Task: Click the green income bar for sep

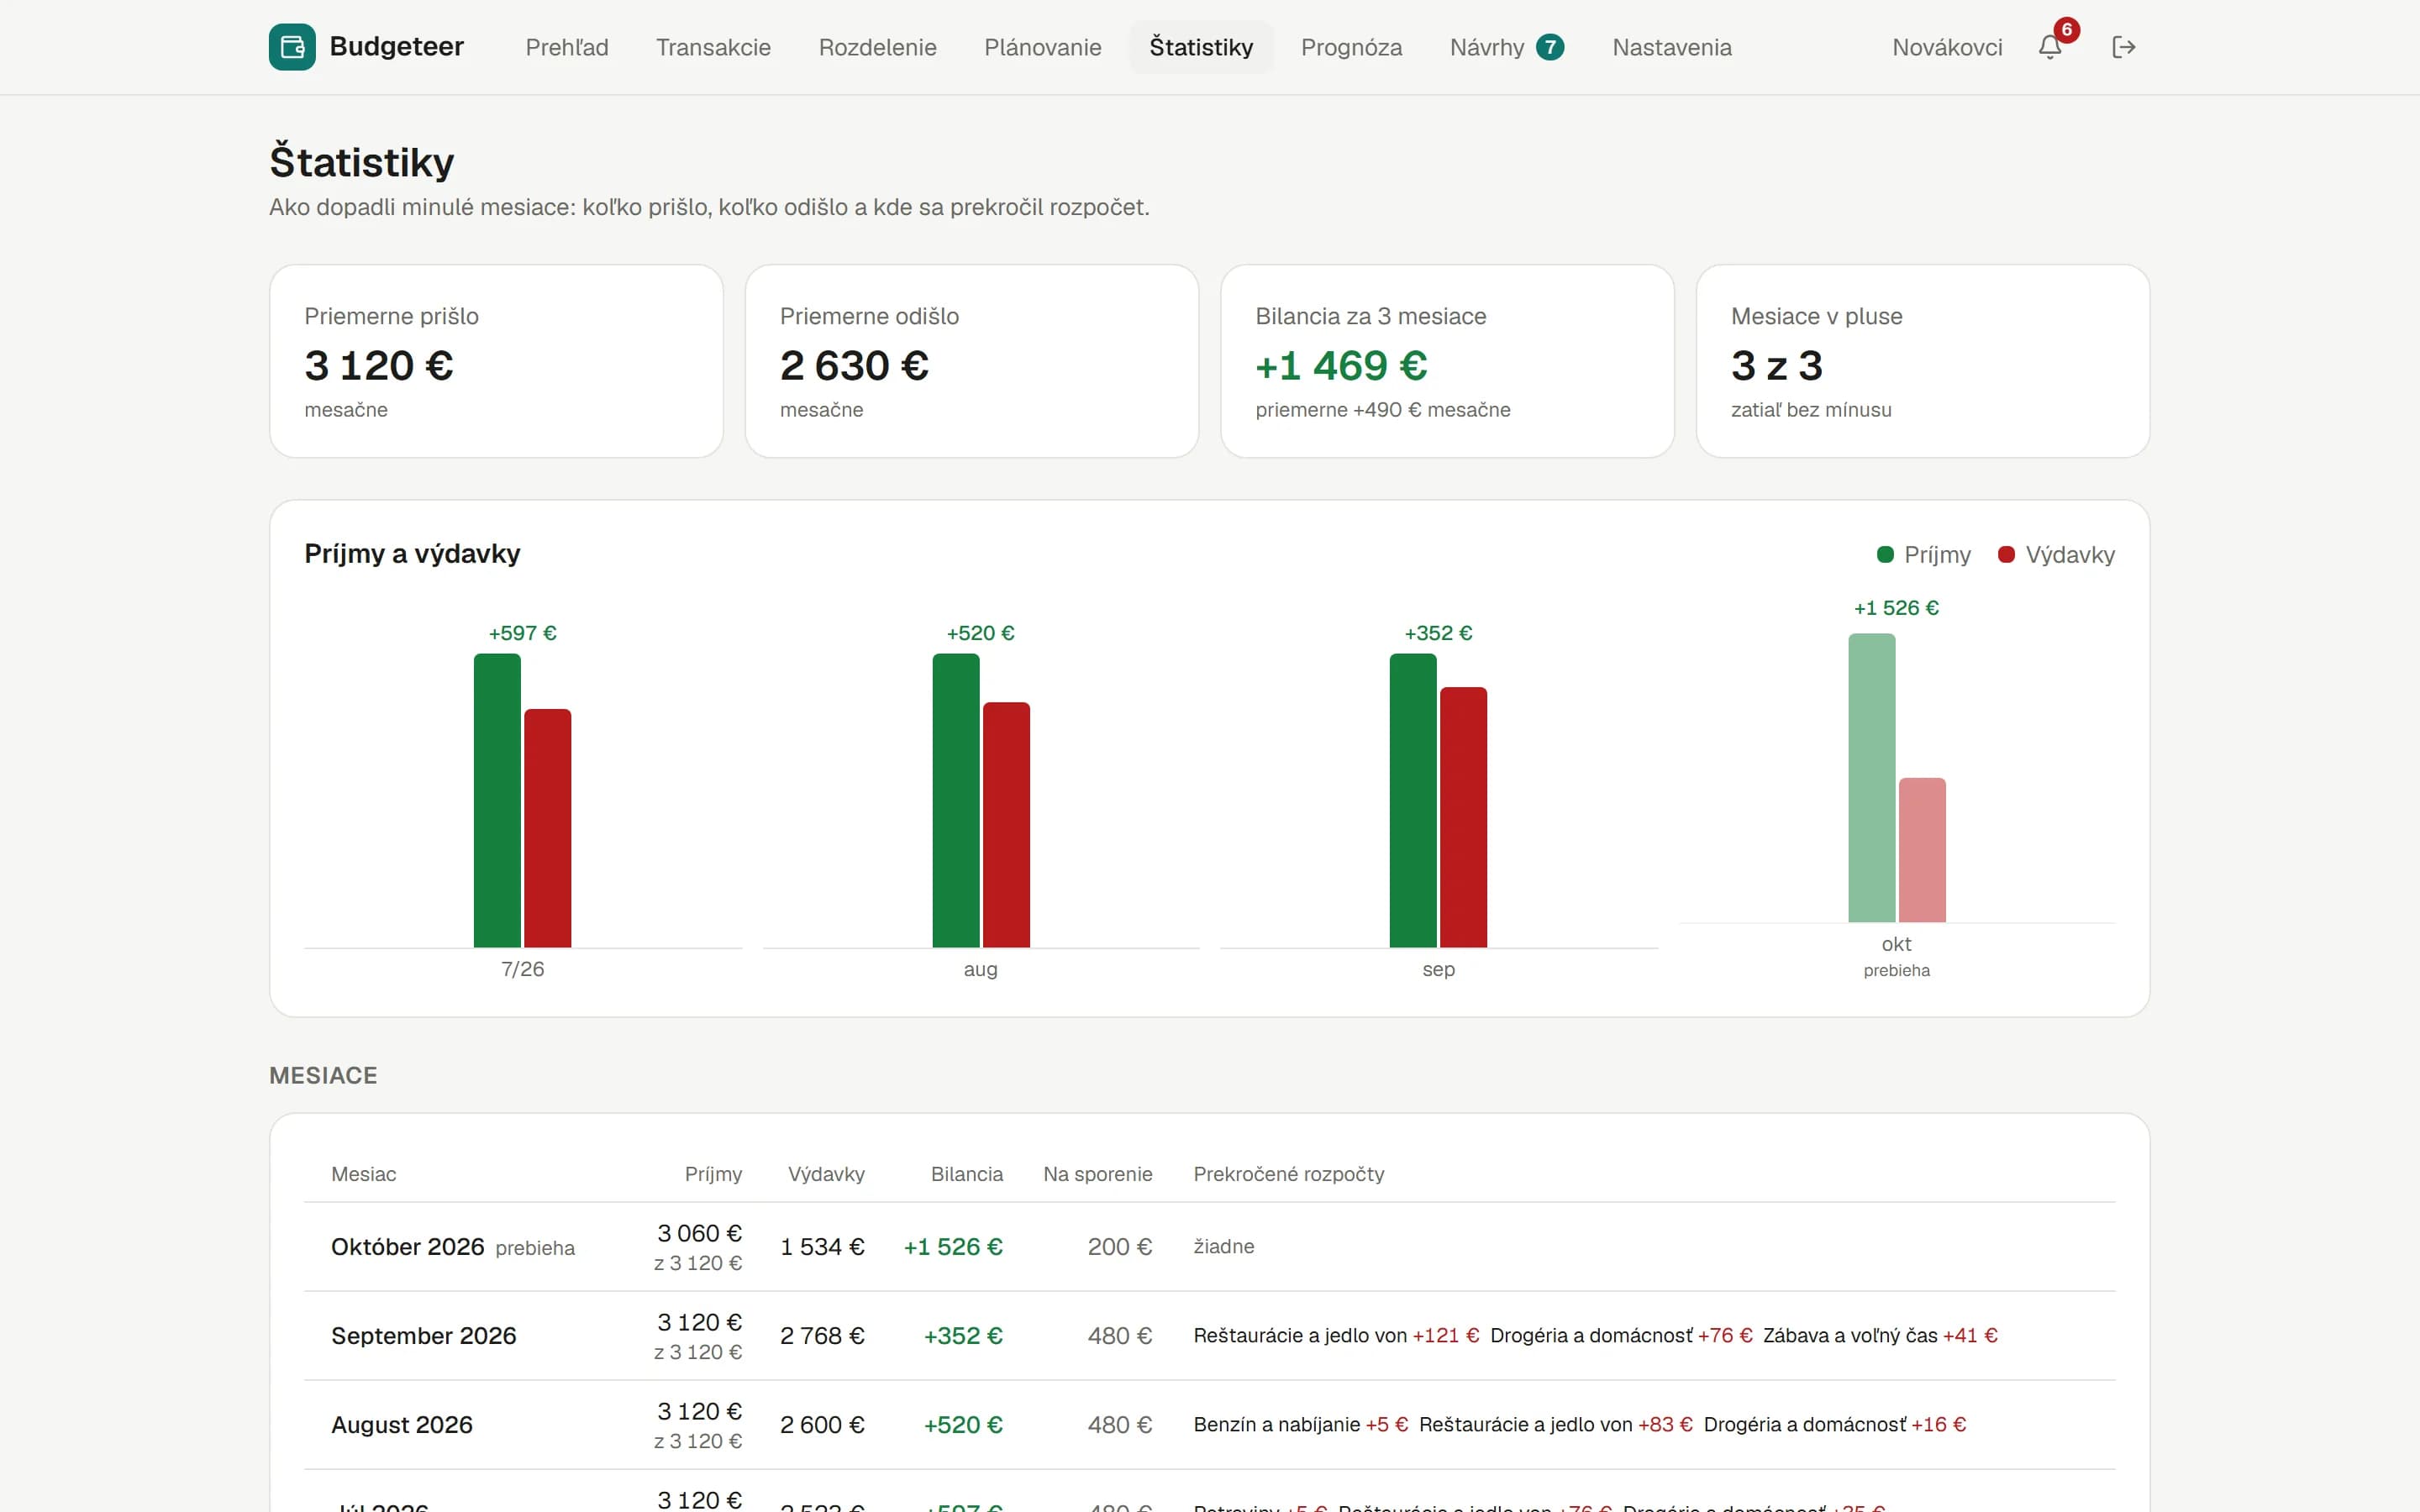Action: click(x=1413, y=800)
